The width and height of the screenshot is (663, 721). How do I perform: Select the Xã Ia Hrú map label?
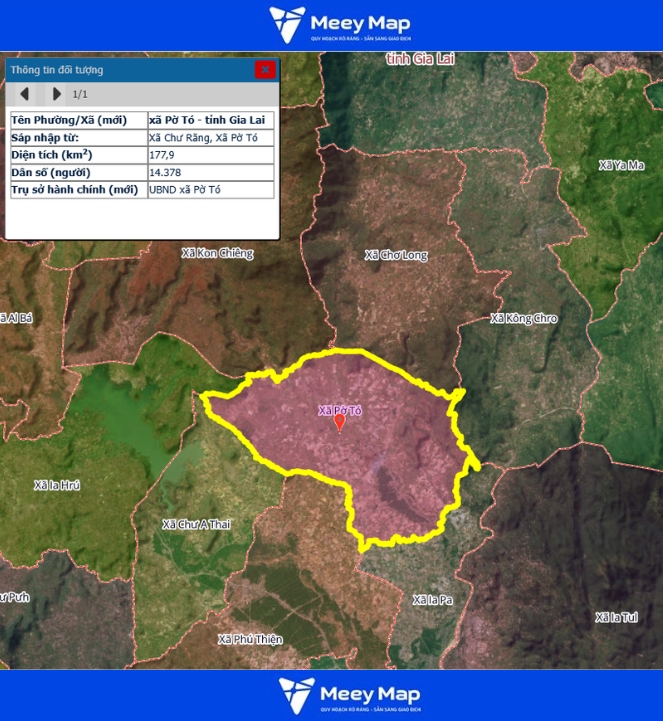point(56,485)
